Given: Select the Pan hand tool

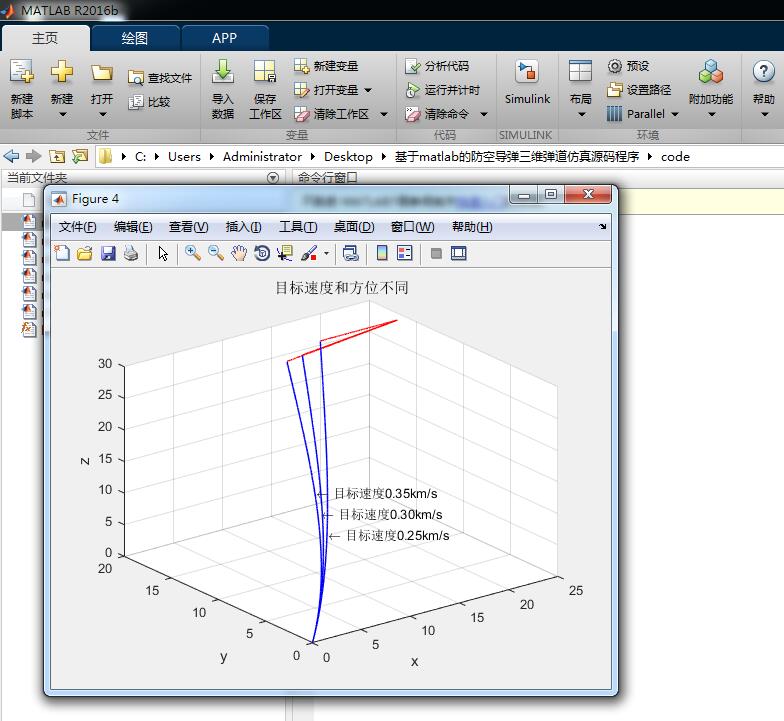Looking at the screenshot, I should (x=239, y=254).
